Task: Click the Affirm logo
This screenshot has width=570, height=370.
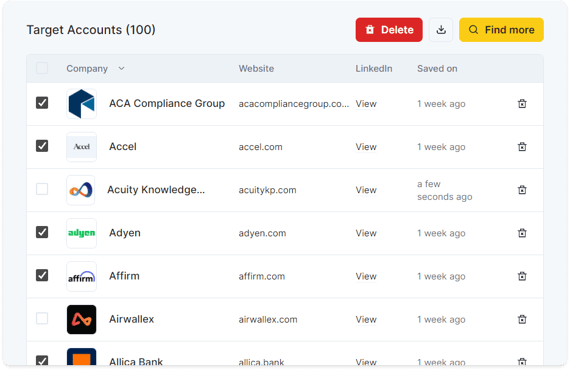Action: tap(81, 276)
